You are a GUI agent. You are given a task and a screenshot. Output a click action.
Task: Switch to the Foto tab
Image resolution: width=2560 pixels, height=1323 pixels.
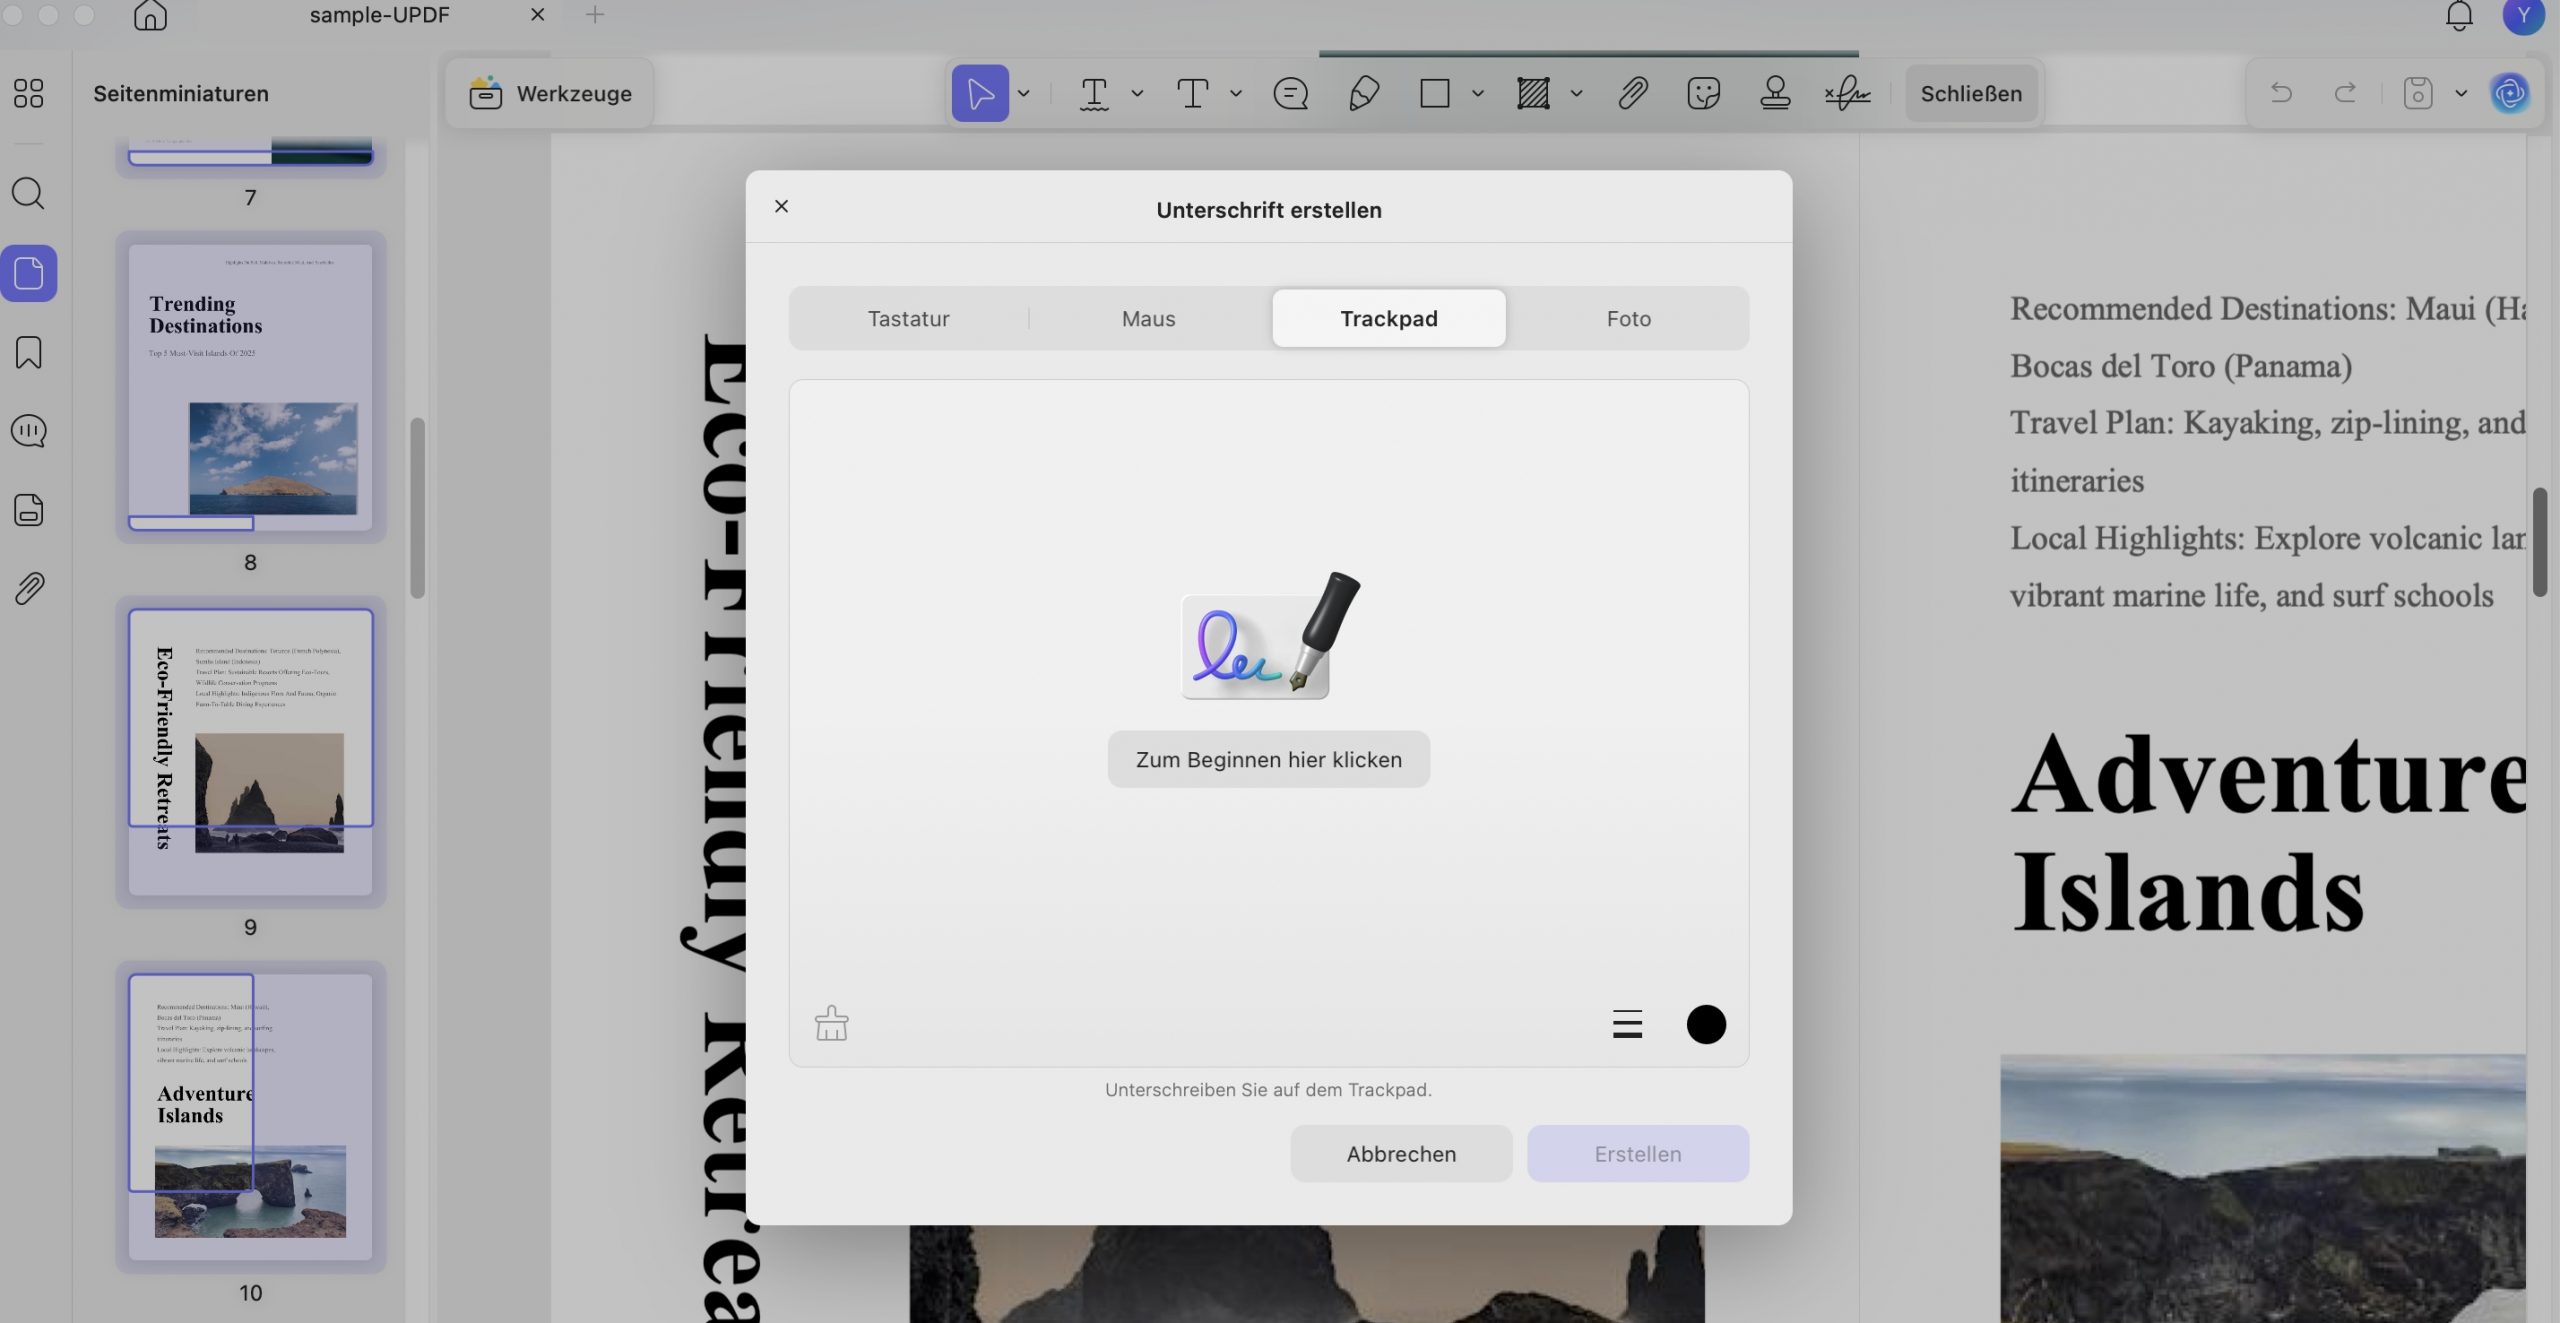coord(1628,318)
